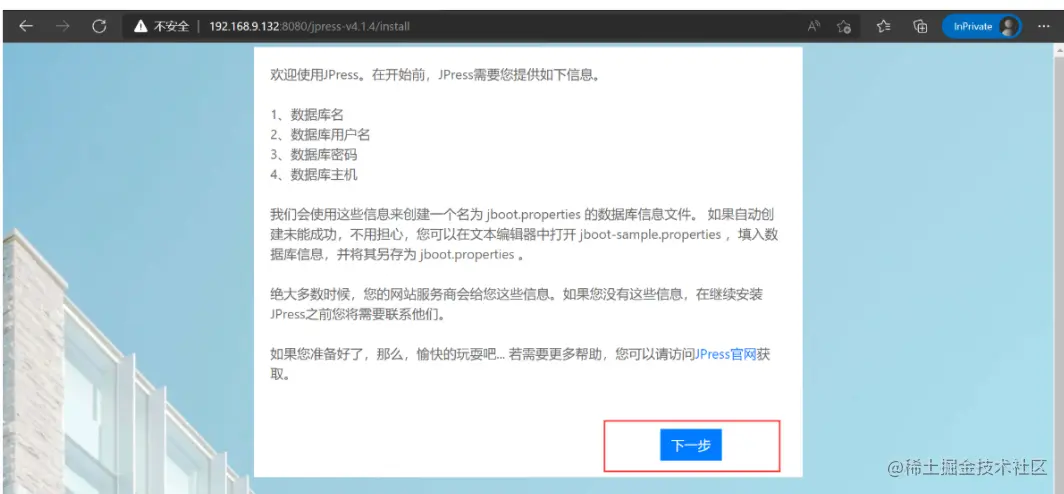Screen dimensions: 1064x494
Task: Open the Favorites list icon
Action: click(x=883, y=26)
